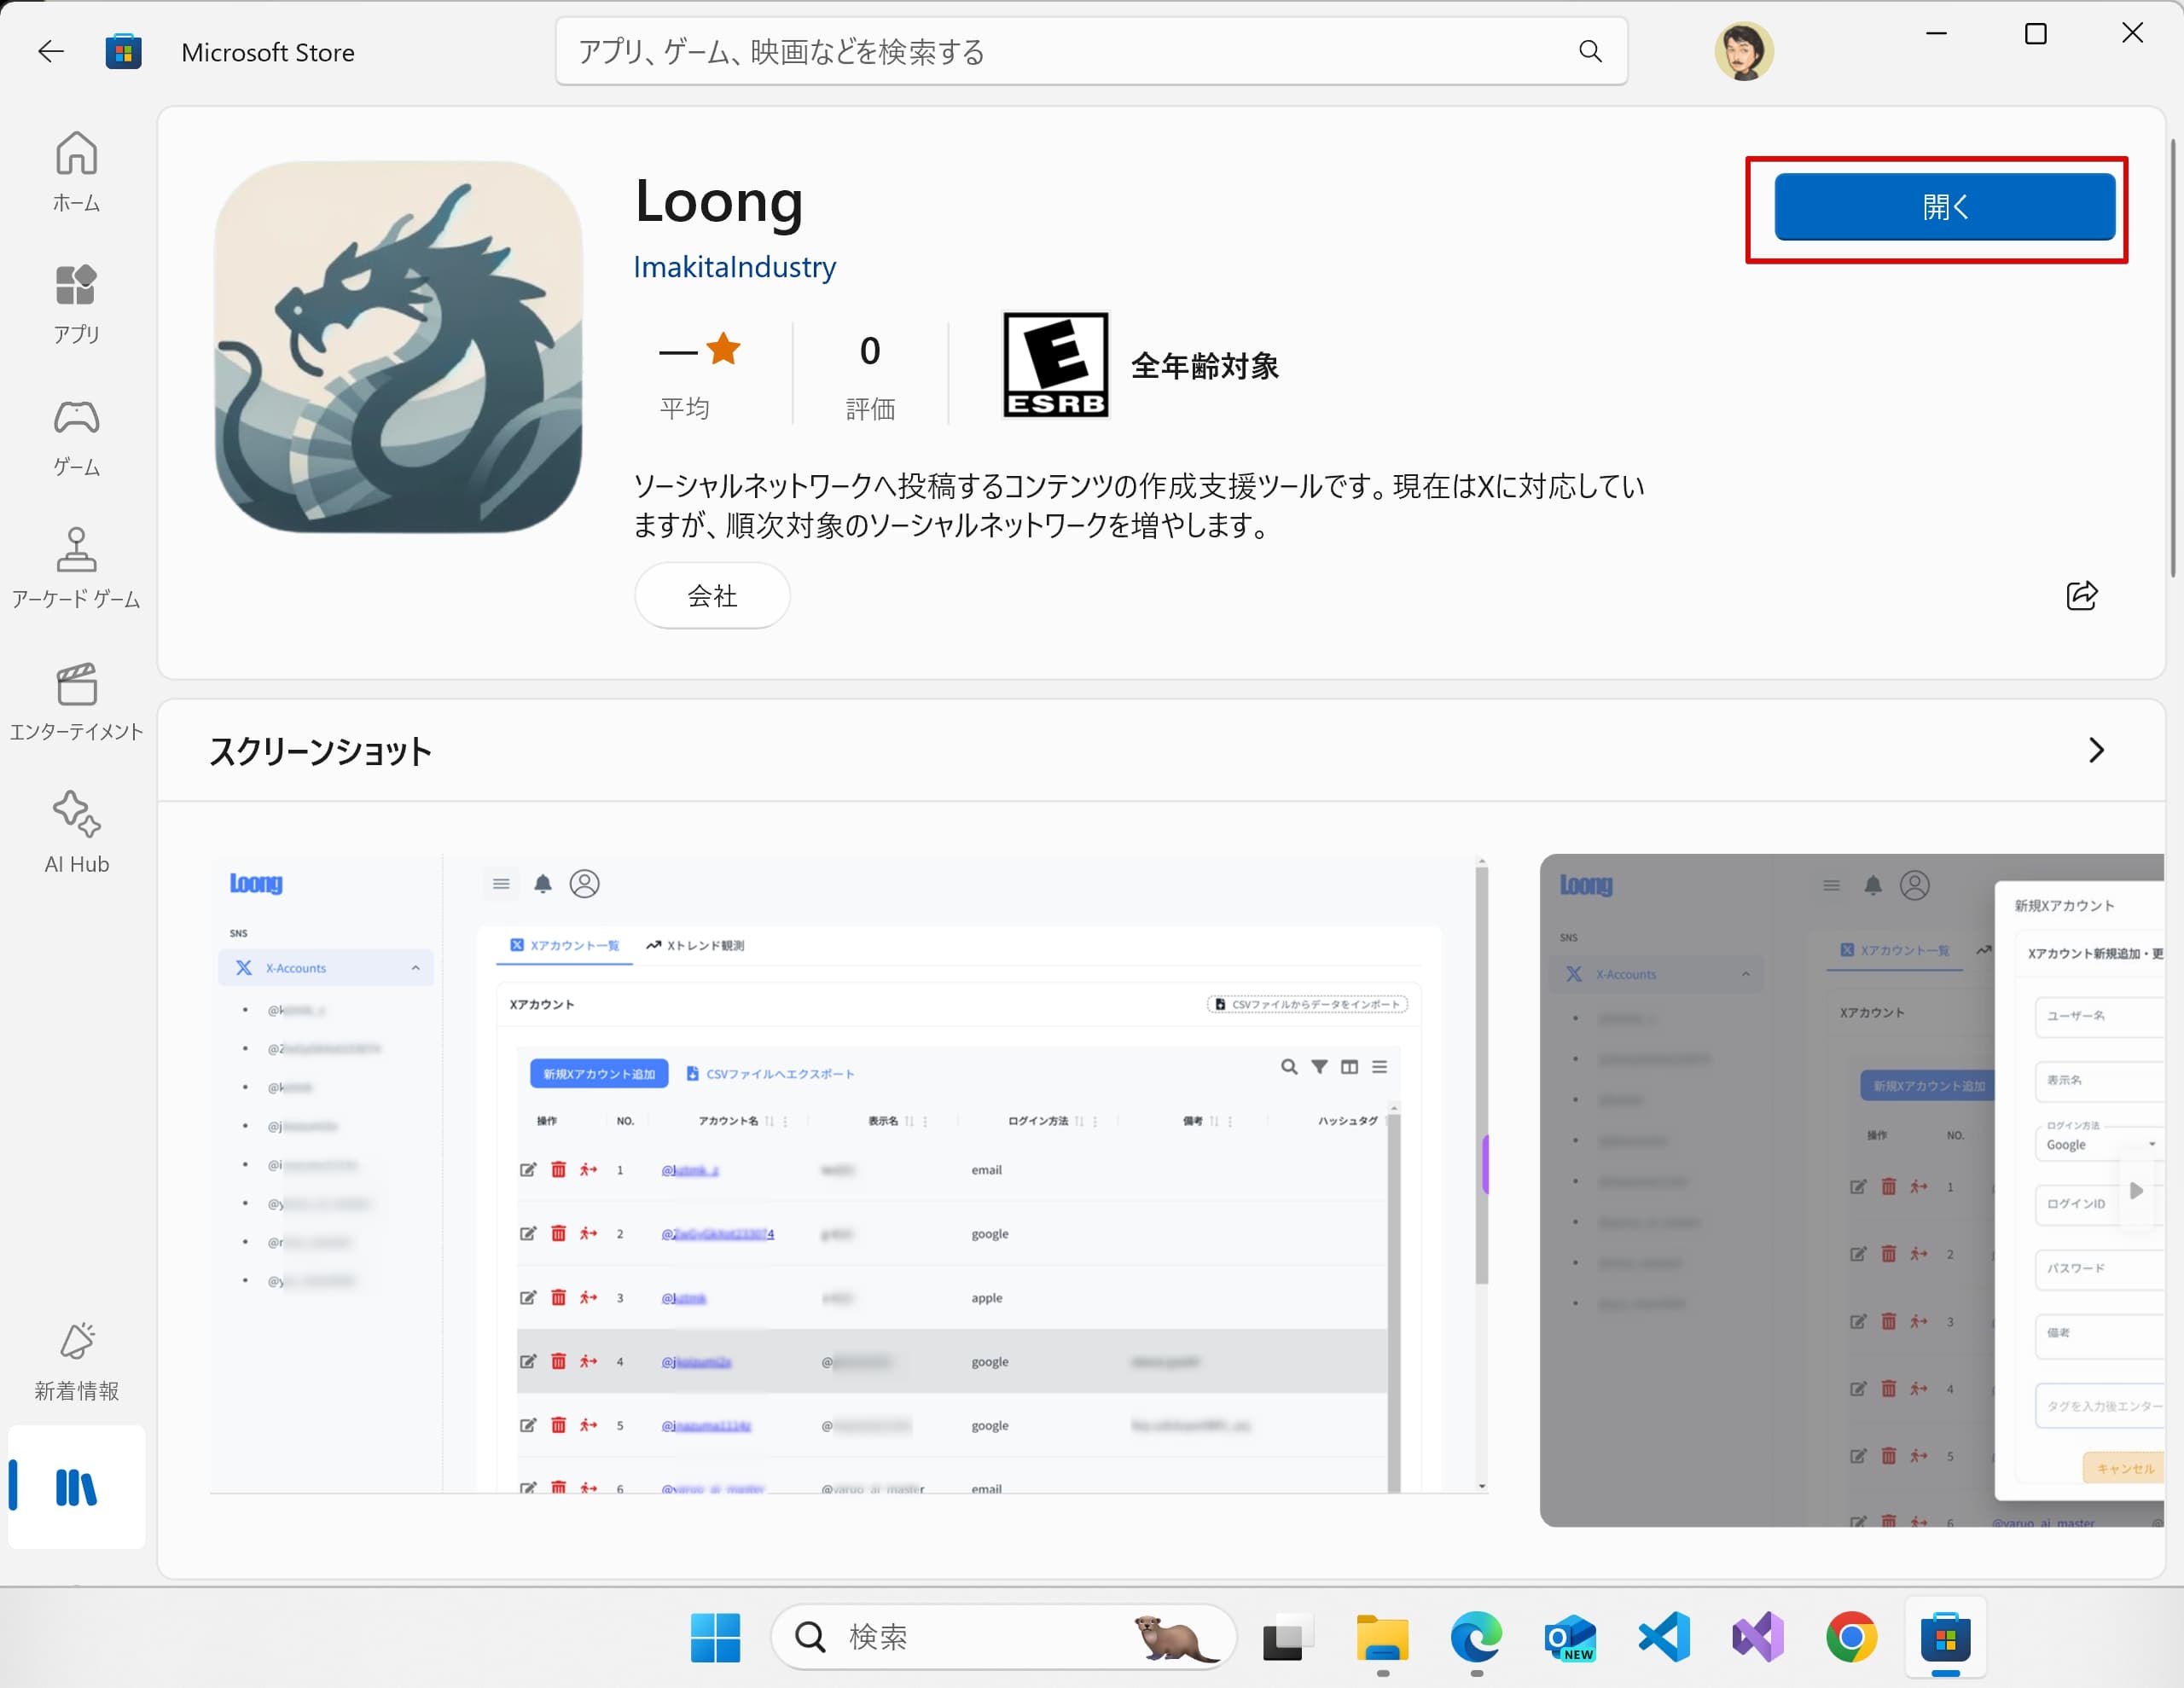Open second Loong screenshot with 新規Xアカウント dialog

1851,1190
